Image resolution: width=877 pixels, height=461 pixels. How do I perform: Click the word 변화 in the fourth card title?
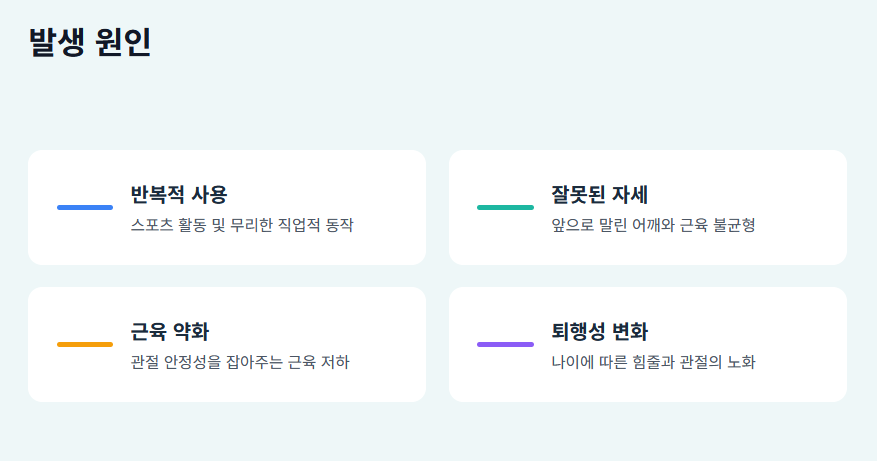pyautogui.click(x=630, y=332)
